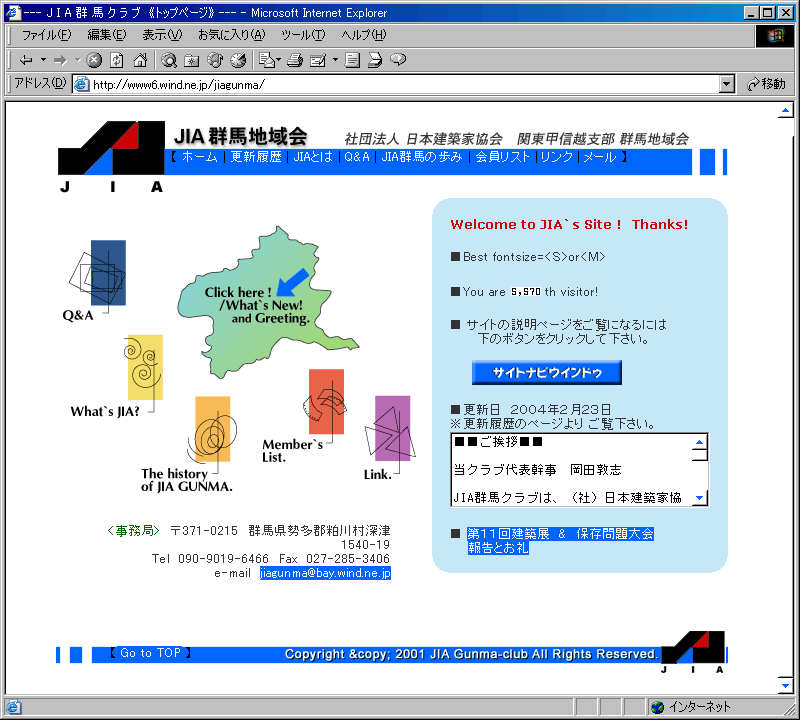Click the IE page icon in the title bar
The width and height of the screenshot is (800, 720).
12,12
